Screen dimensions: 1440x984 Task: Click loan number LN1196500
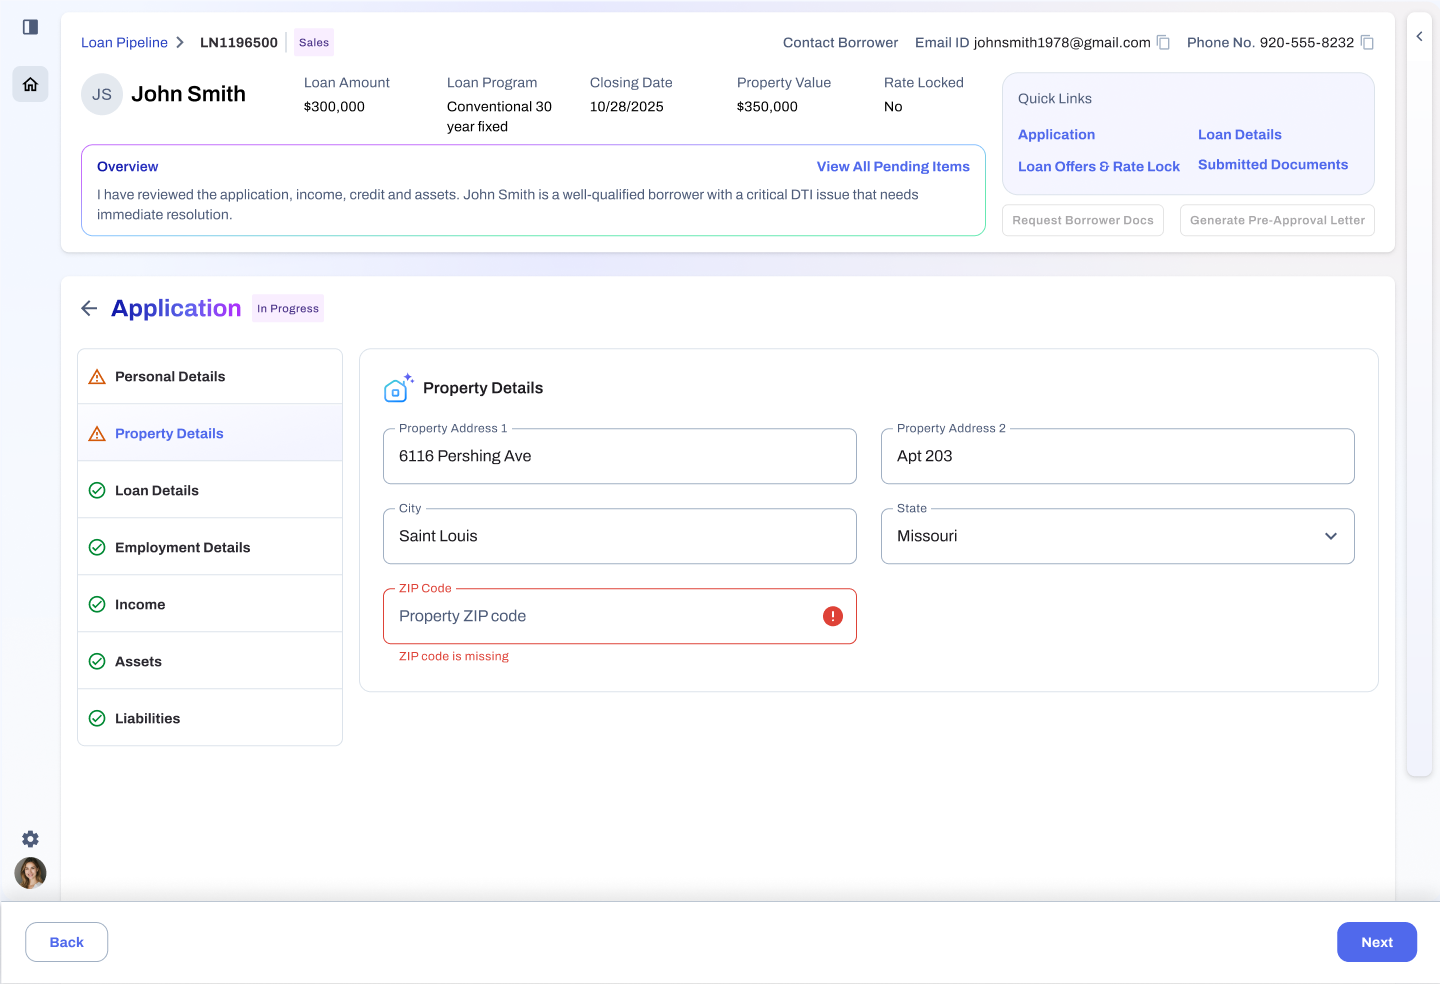click(239, 42)
